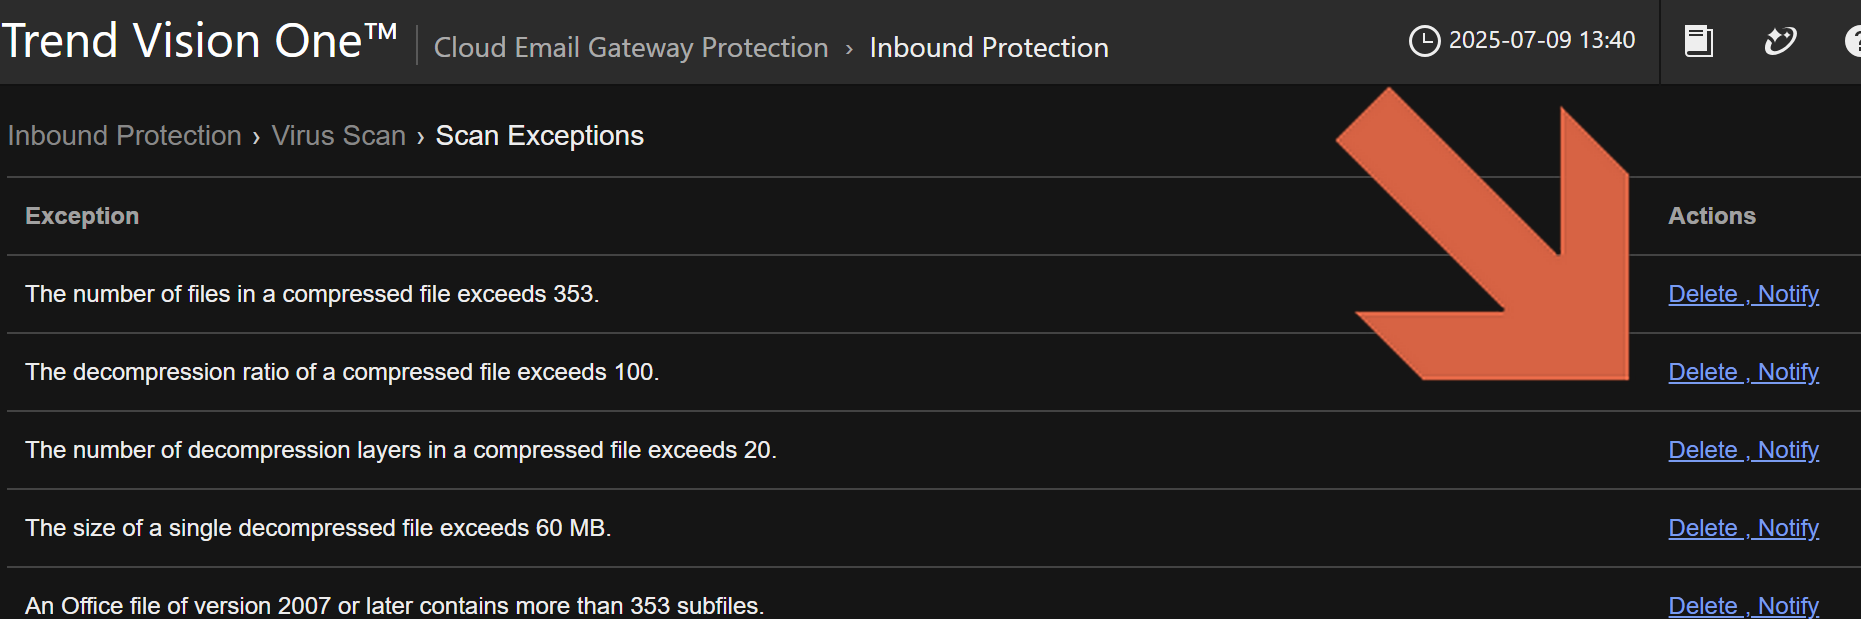Select Inbound Protection in the top header

coord(989,48)
